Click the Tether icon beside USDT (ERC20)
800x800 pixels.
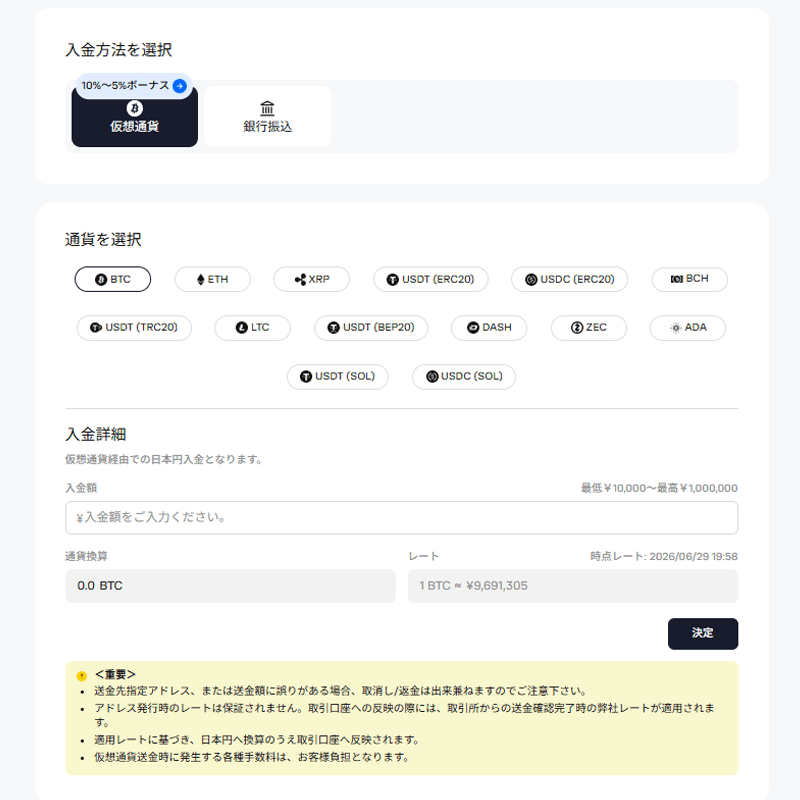[392, 280]
